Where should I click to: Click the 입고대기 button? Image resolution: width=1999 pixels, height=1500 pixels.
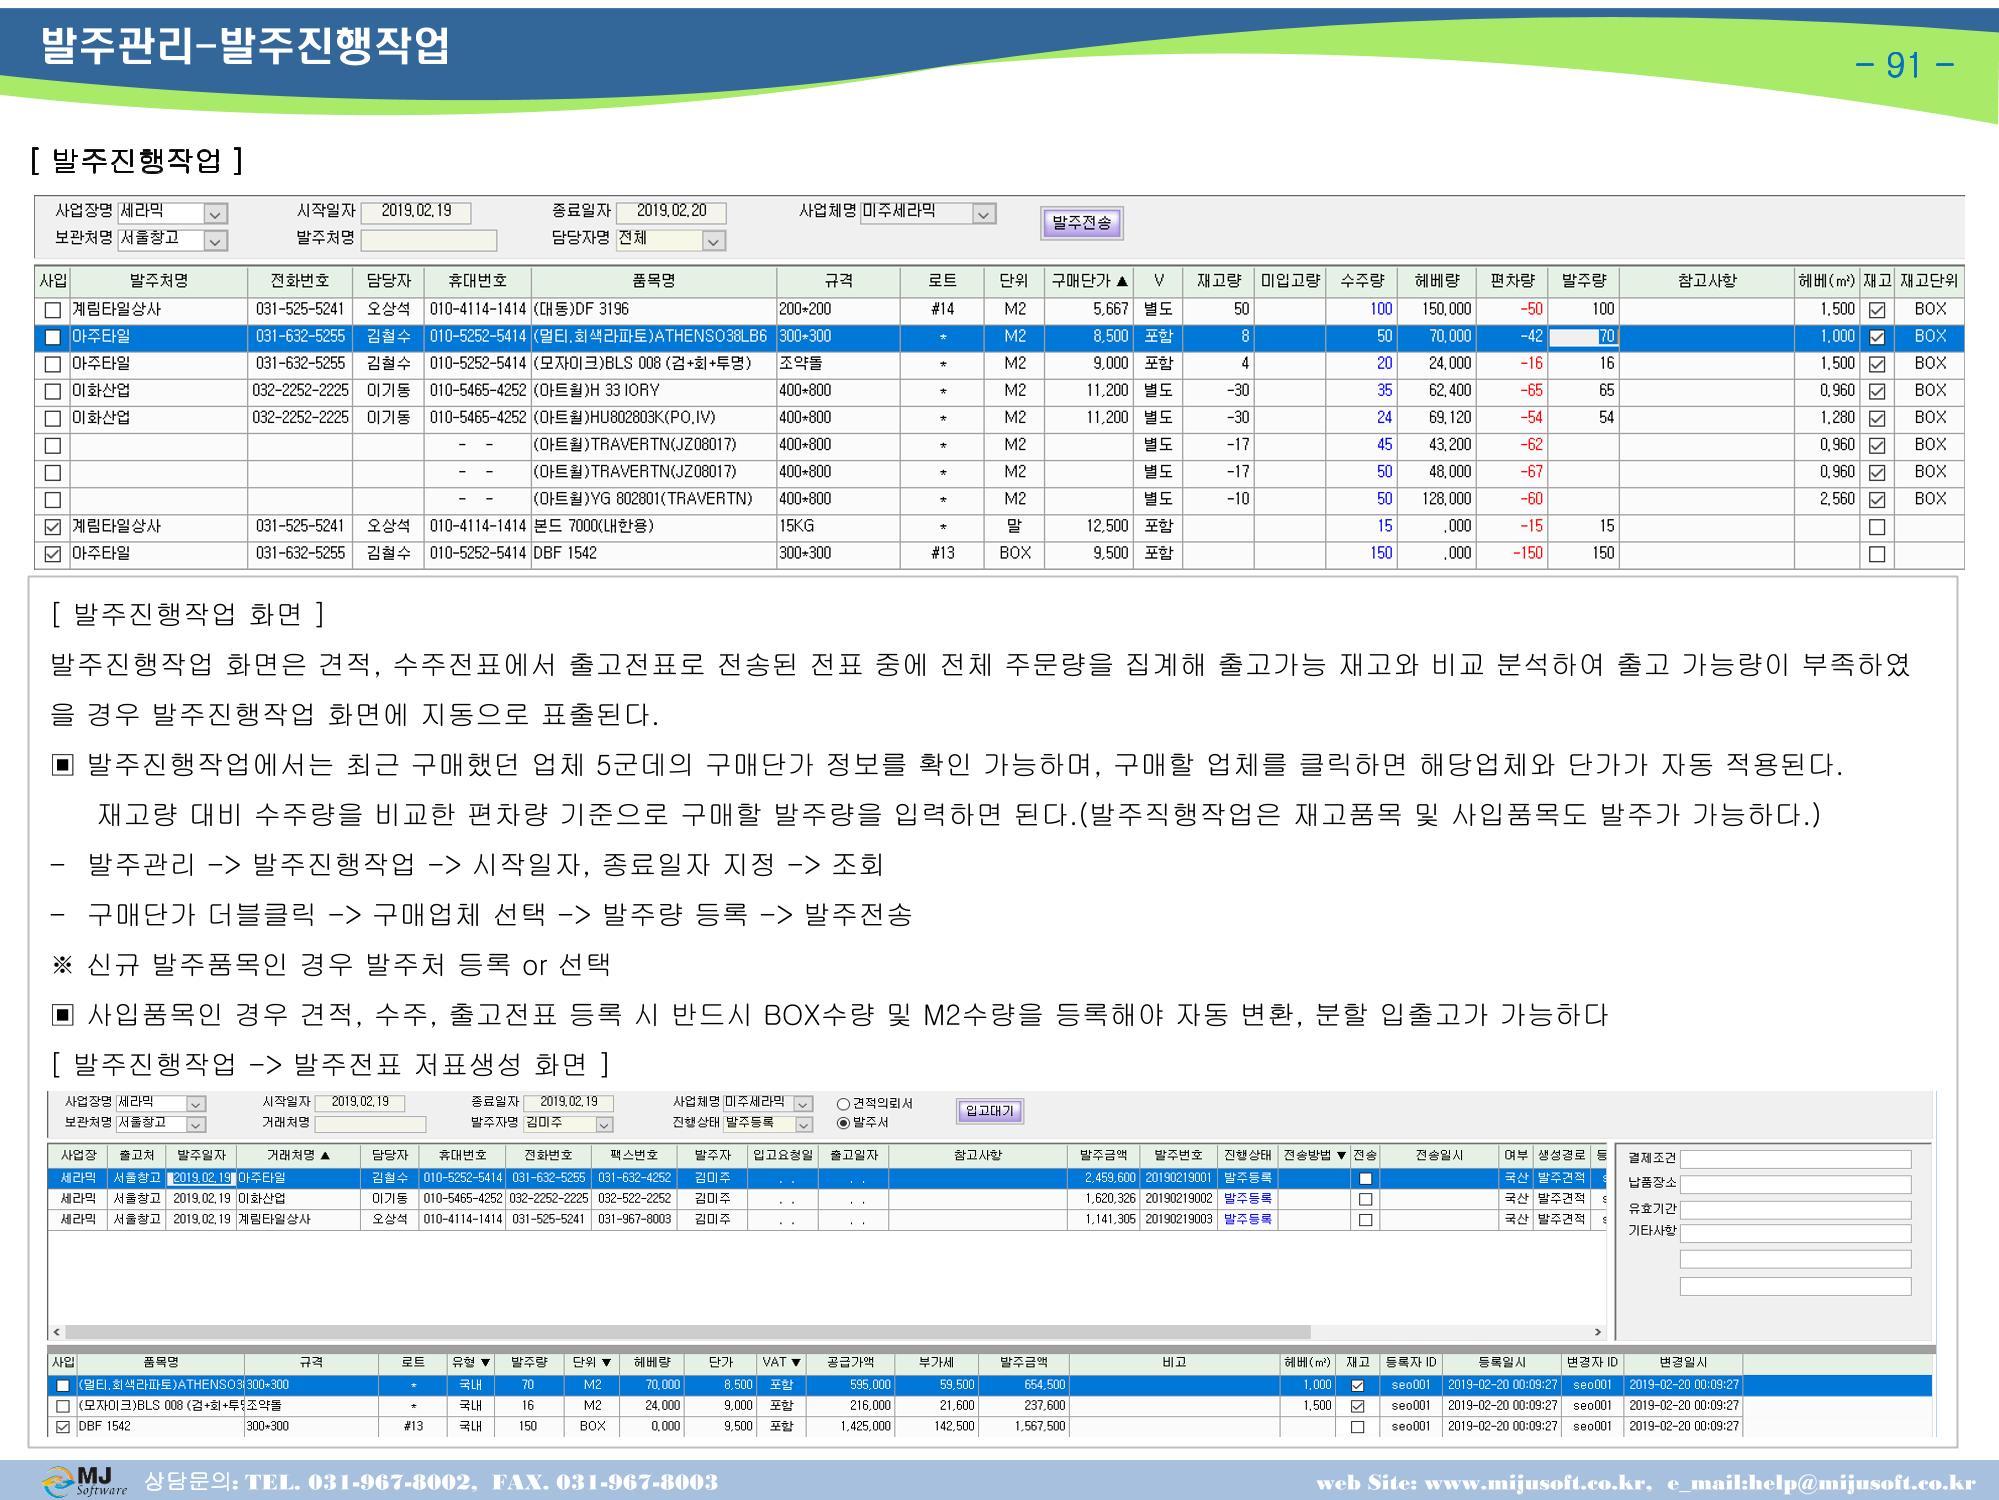click(989, 1111)
